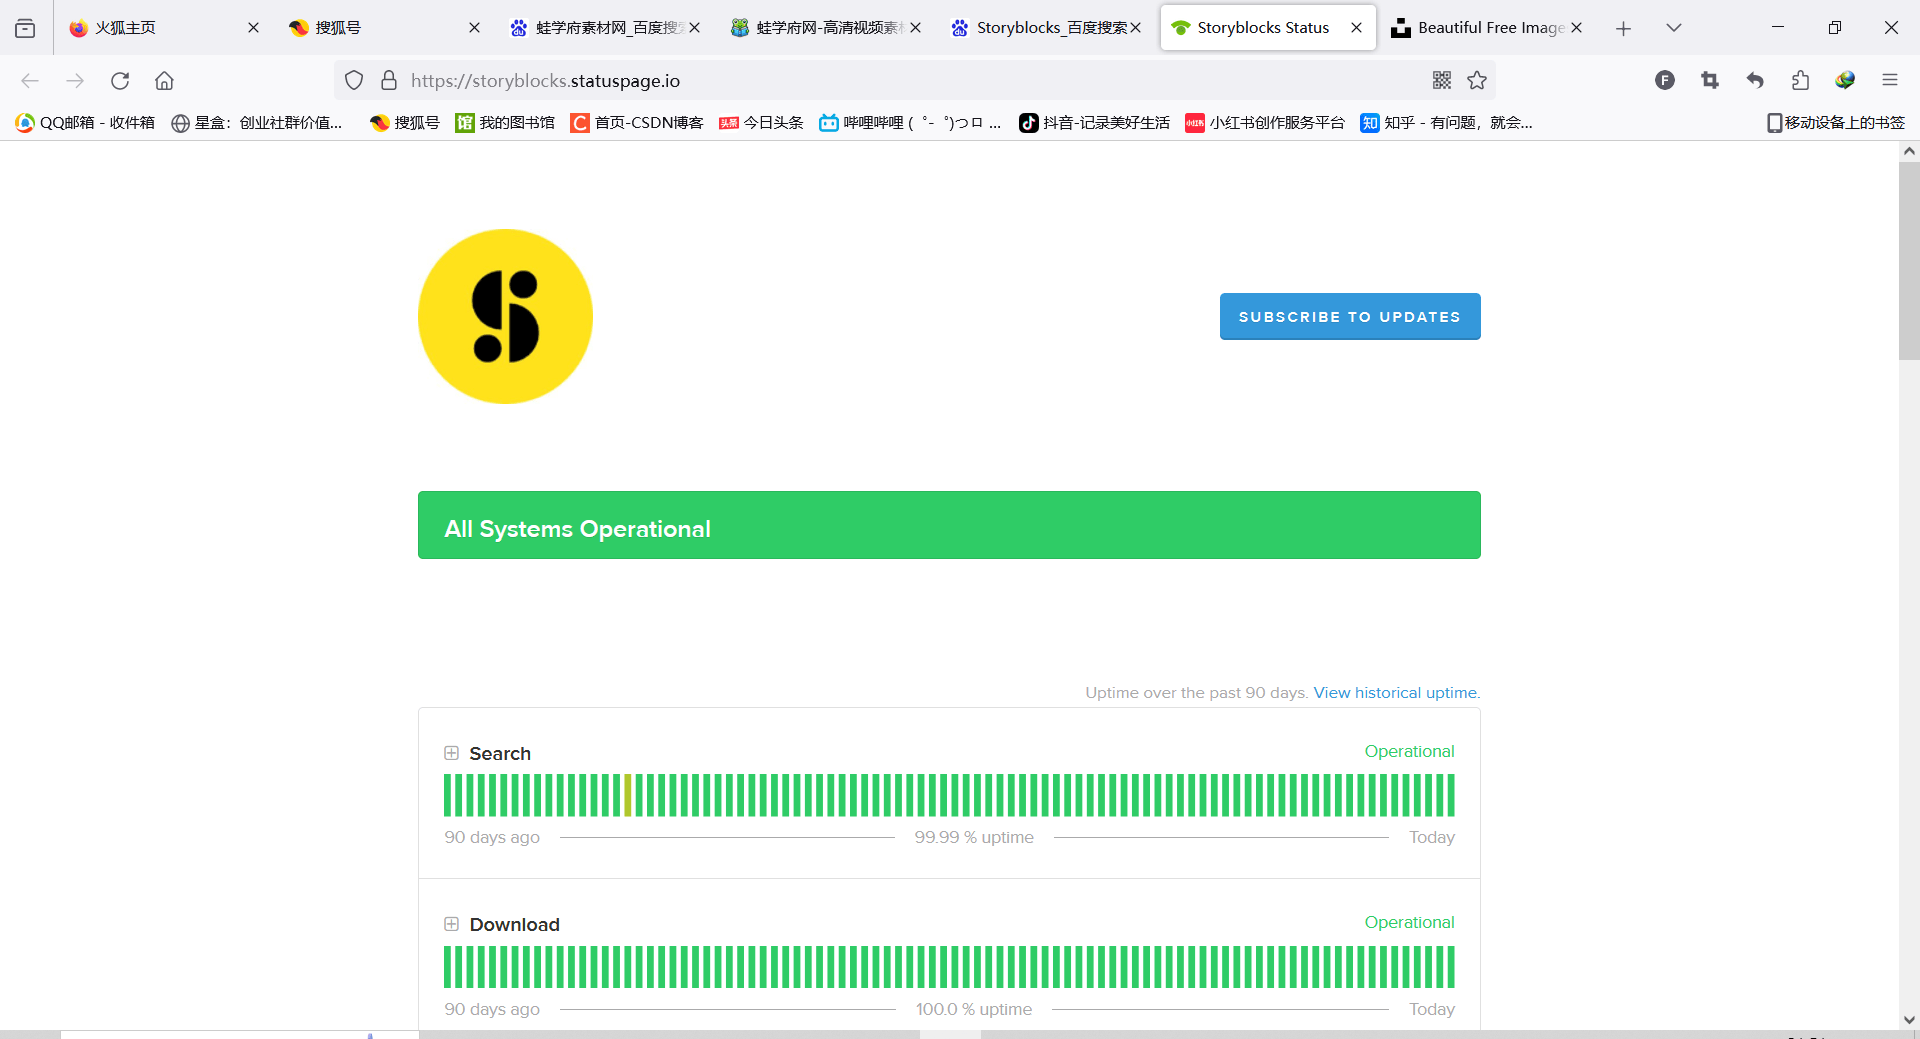
Task: Open 知乎 bookmark
Action: 1446,123
